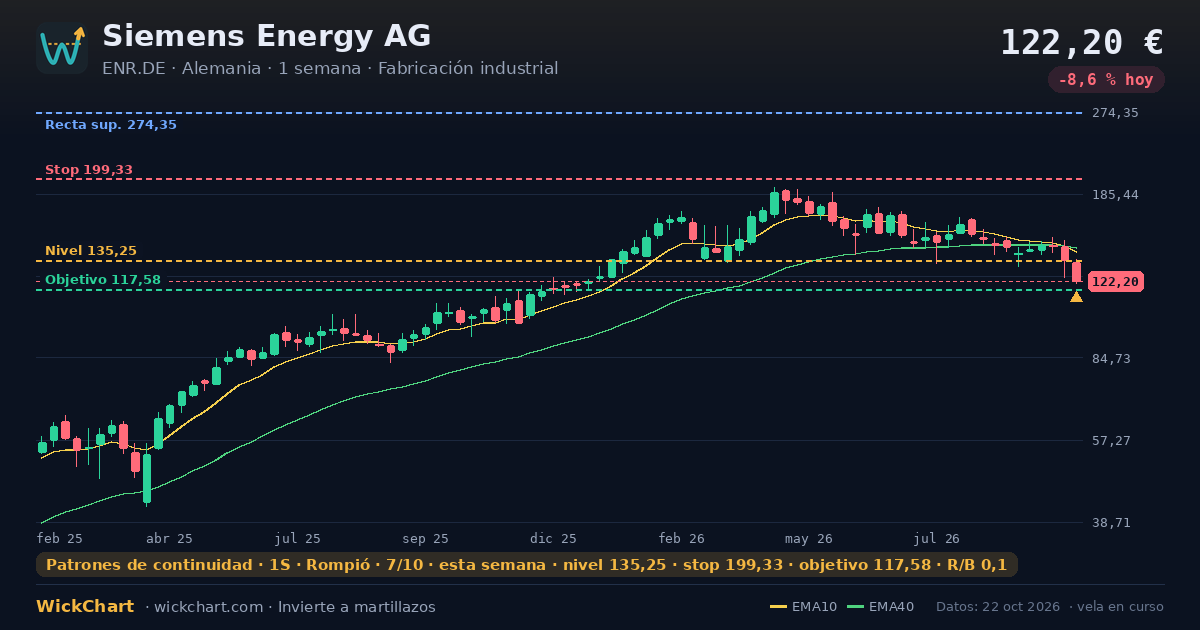Image resolution: width=1200 pixels, height=630 pixels.
Task: Click the 'may 26' date axis label
Action: point(809,538)
